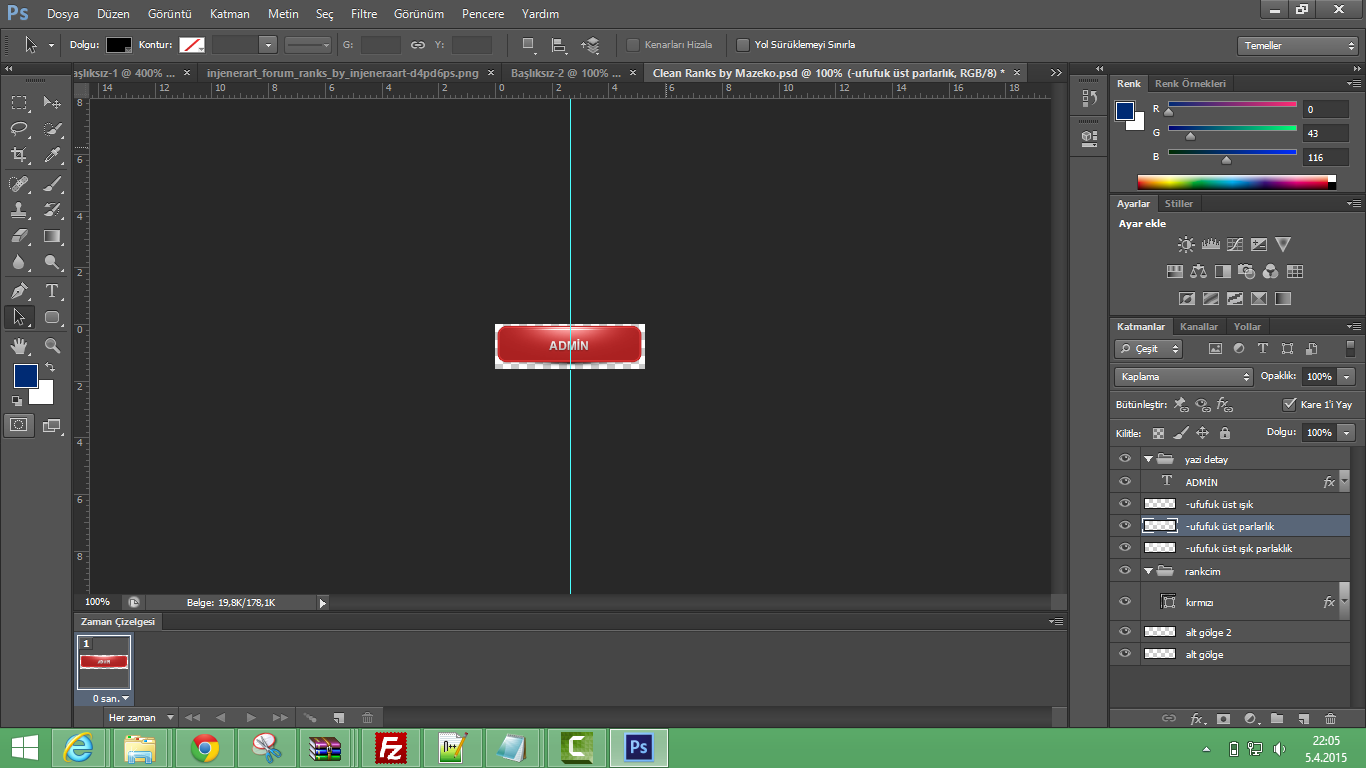Image resolution: width=1366 pixels, height=768 pixels.
Task: Select the Rectangular Marquee tool
Action: coord(19,102)
